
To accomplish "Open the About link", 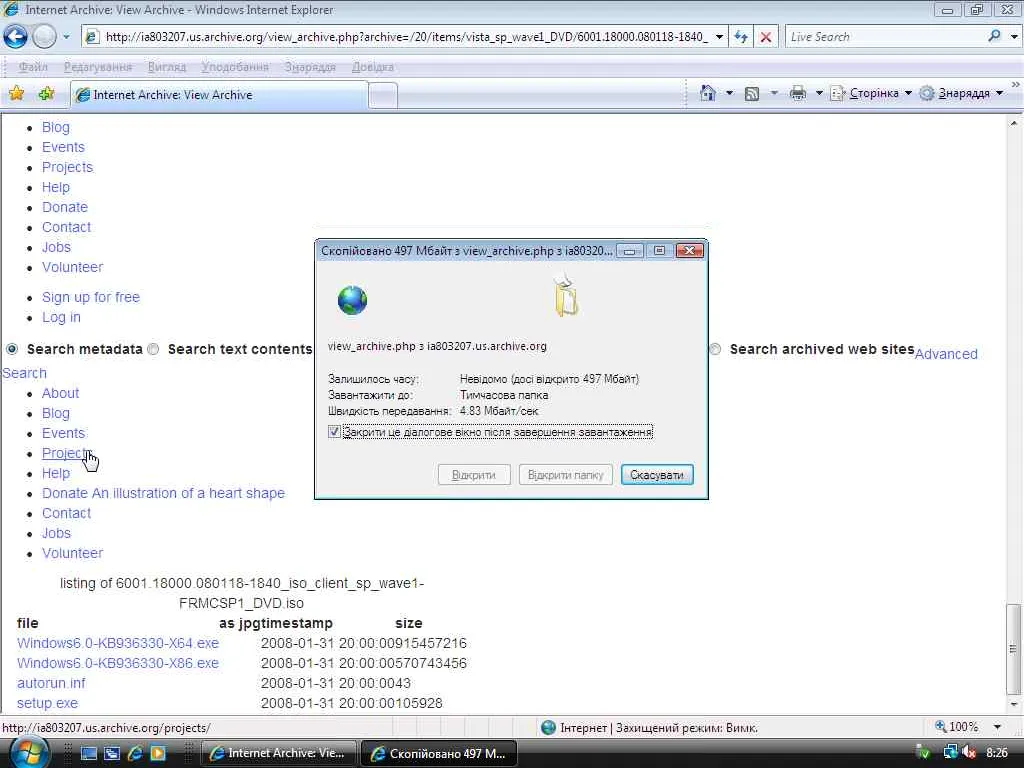I will [60, 393].
